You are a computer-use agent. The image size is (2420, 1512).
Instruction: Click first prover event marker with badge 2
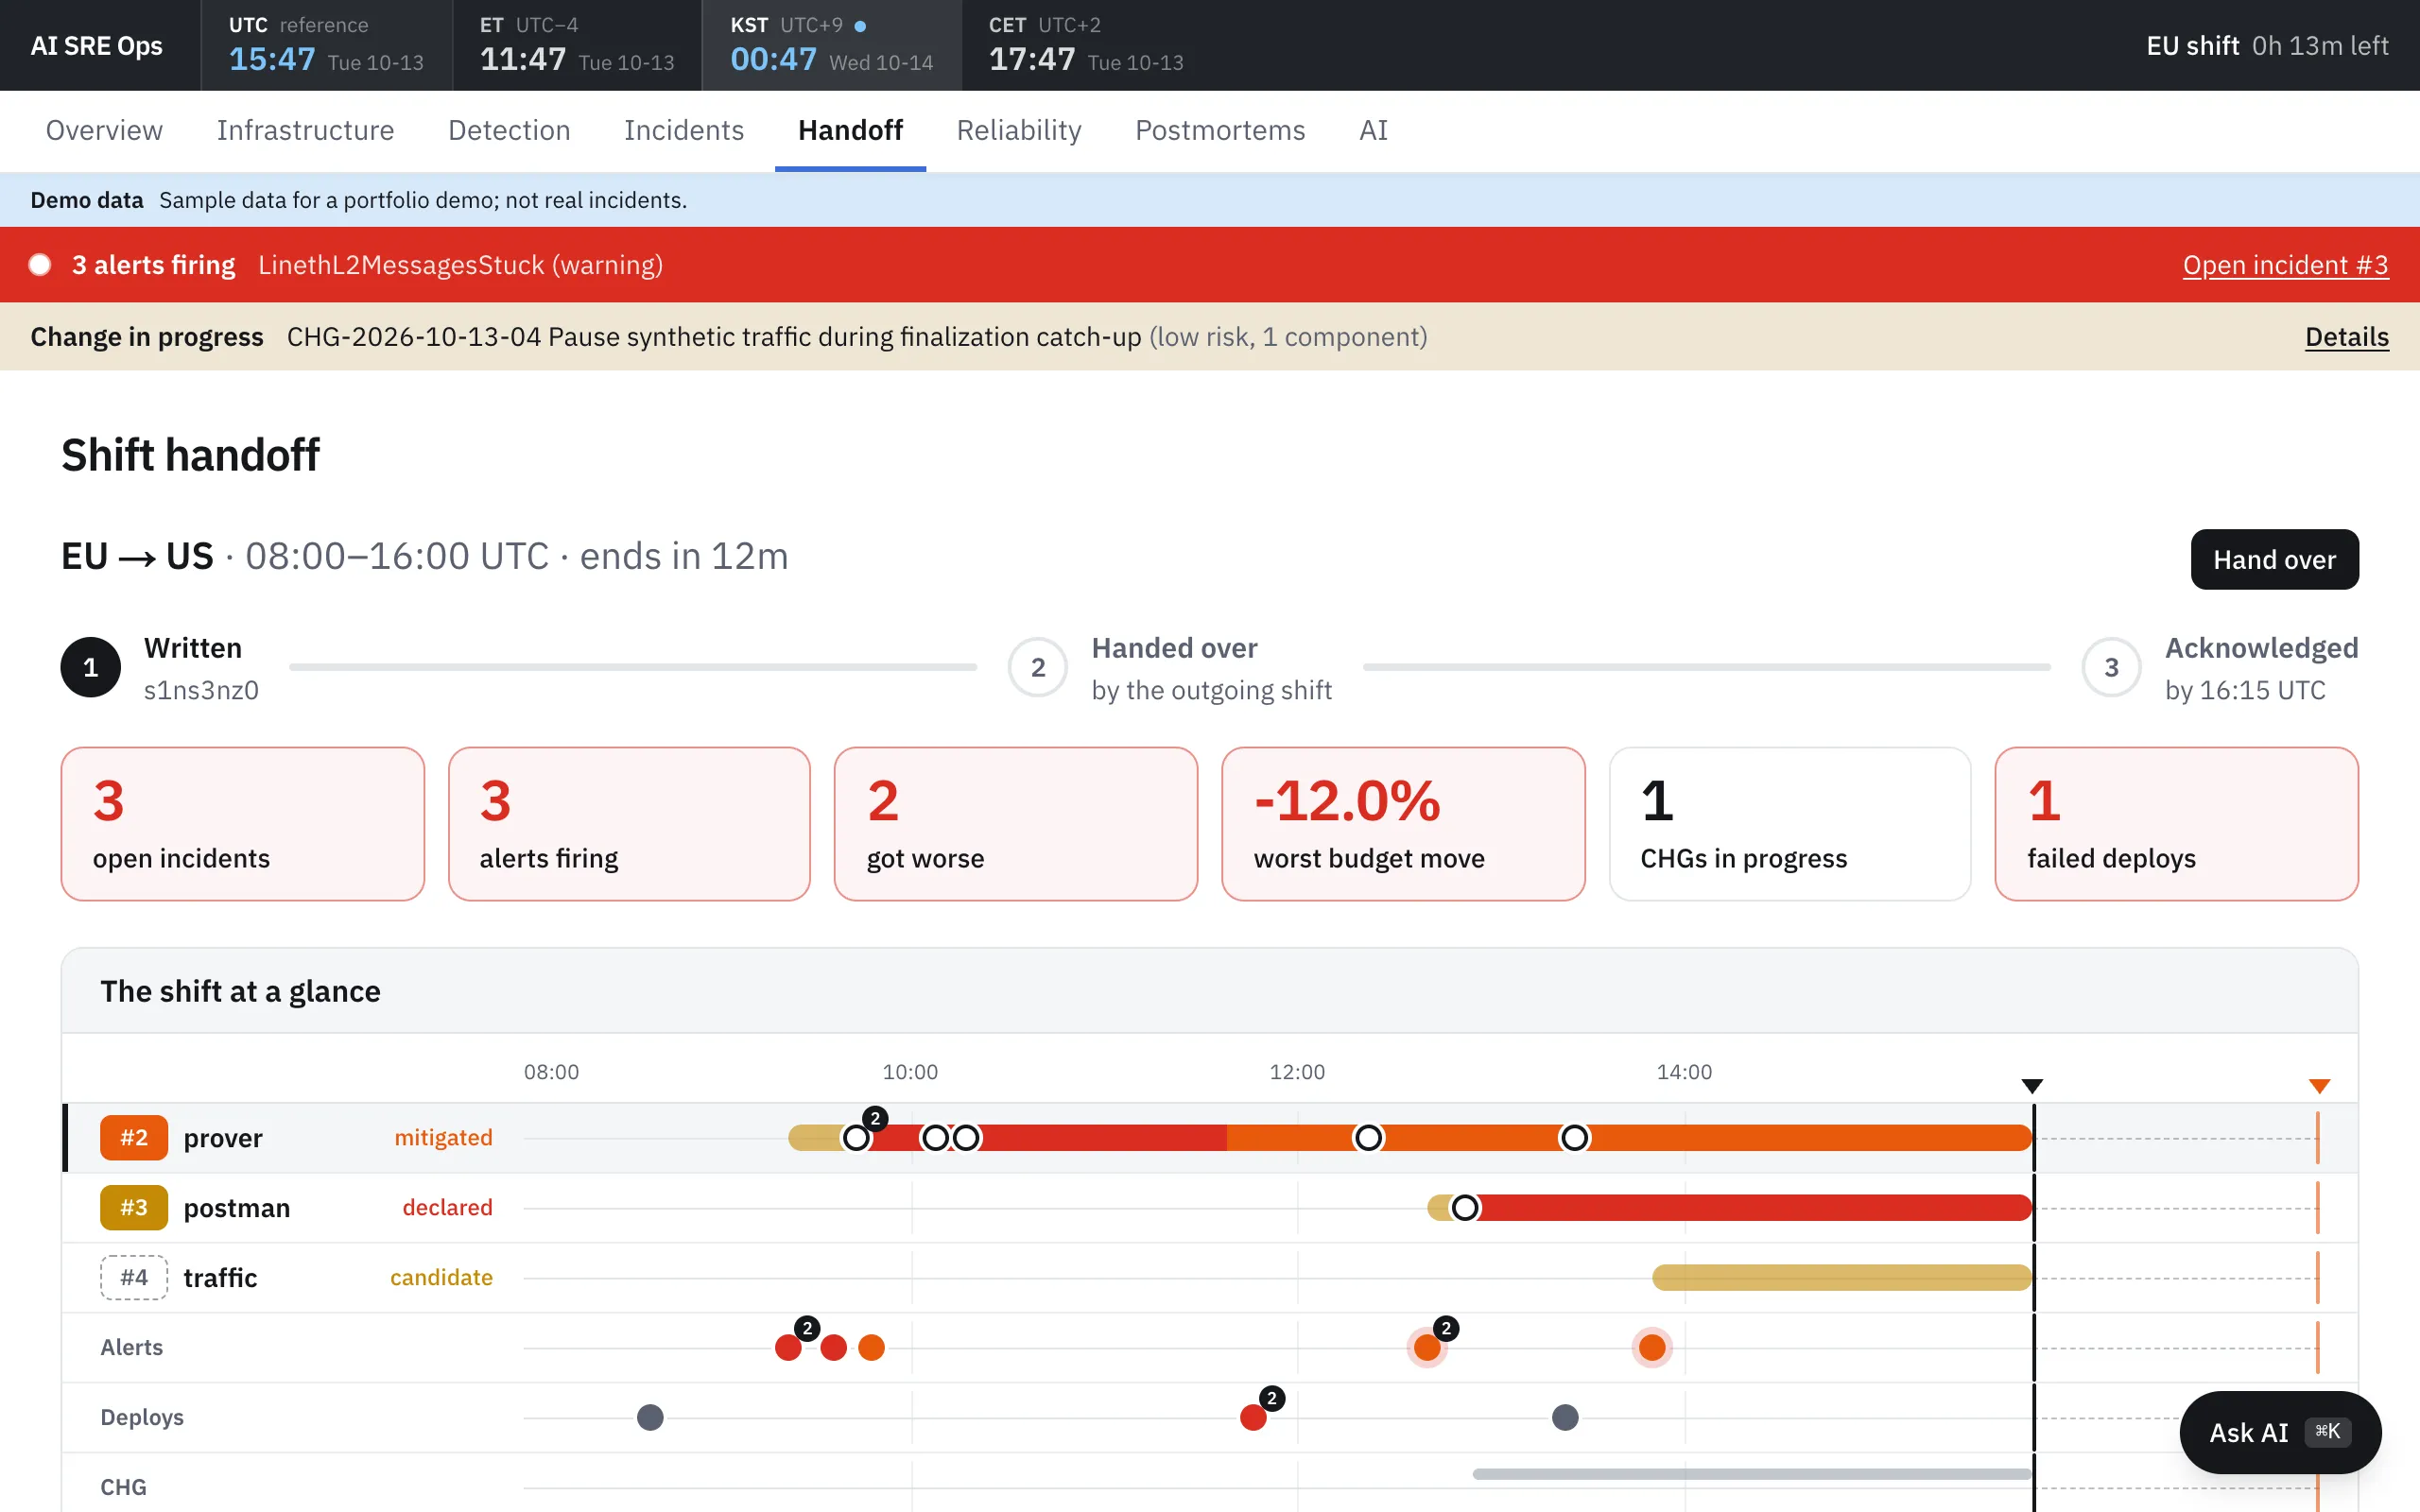857,1138
